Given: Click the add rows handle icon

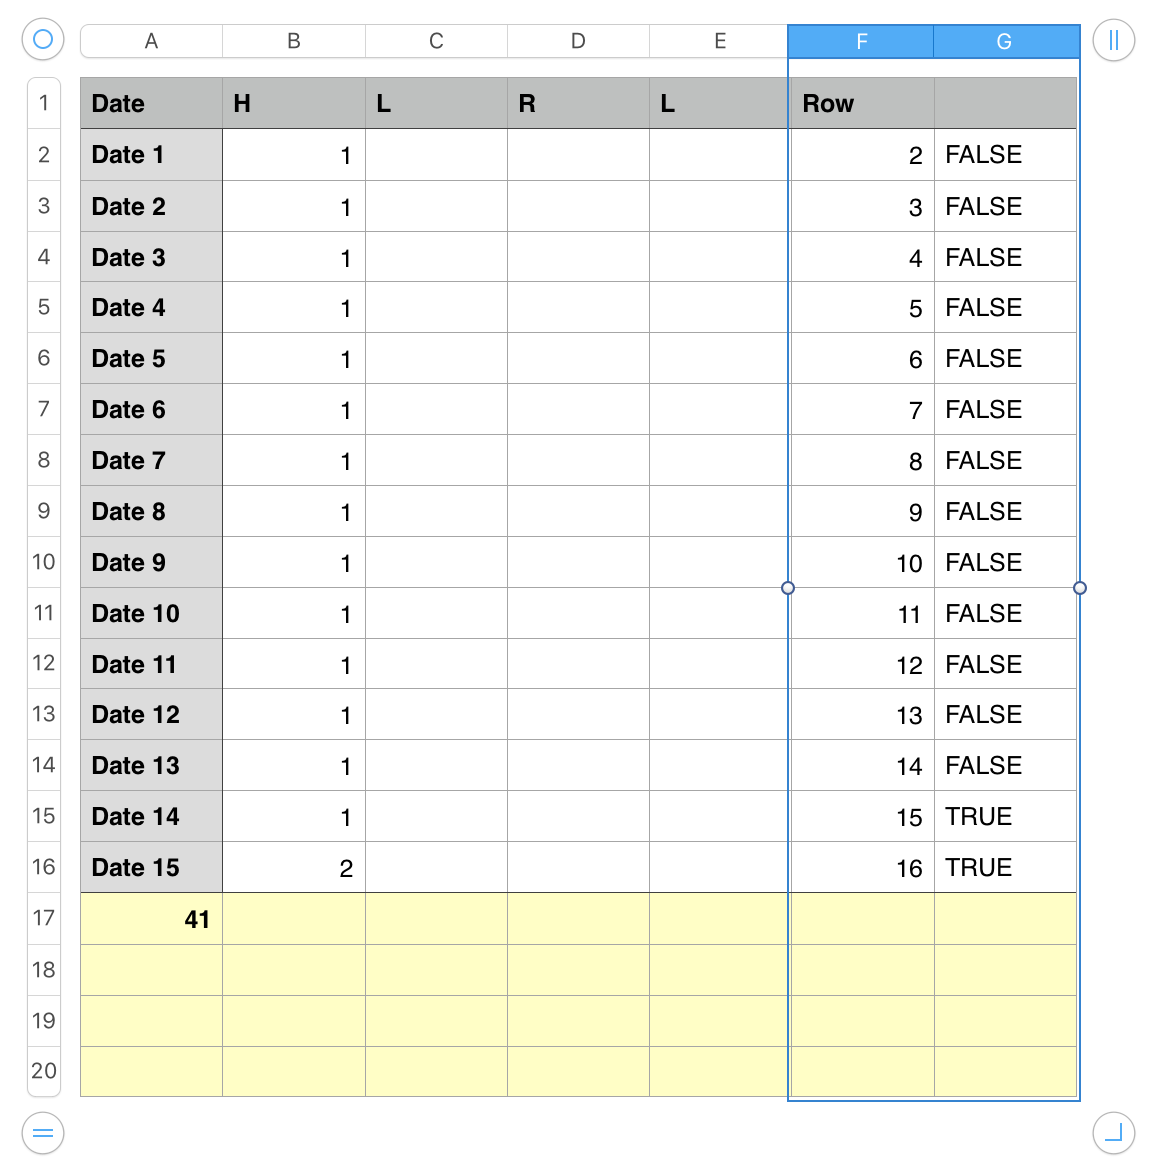Looking at the screenshot, I should click(43, 1133).
